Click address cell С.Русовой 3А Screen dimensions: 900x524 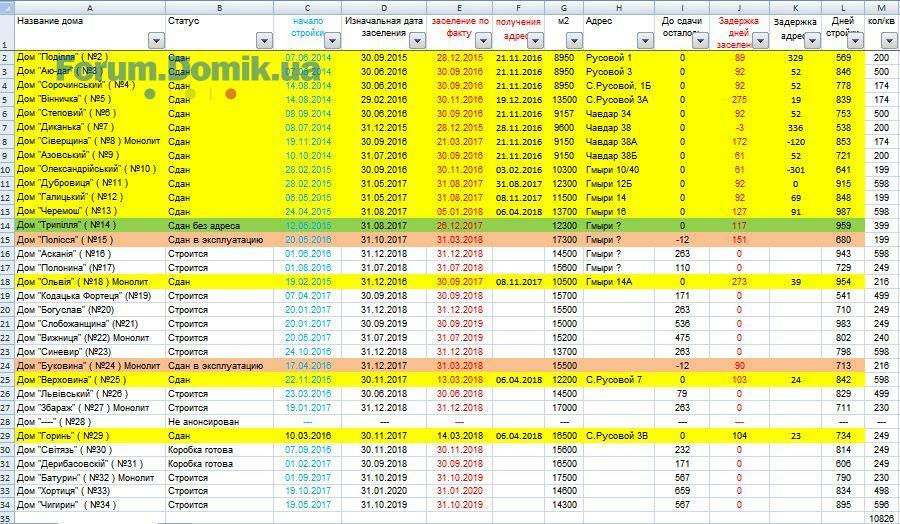(619, 99)
